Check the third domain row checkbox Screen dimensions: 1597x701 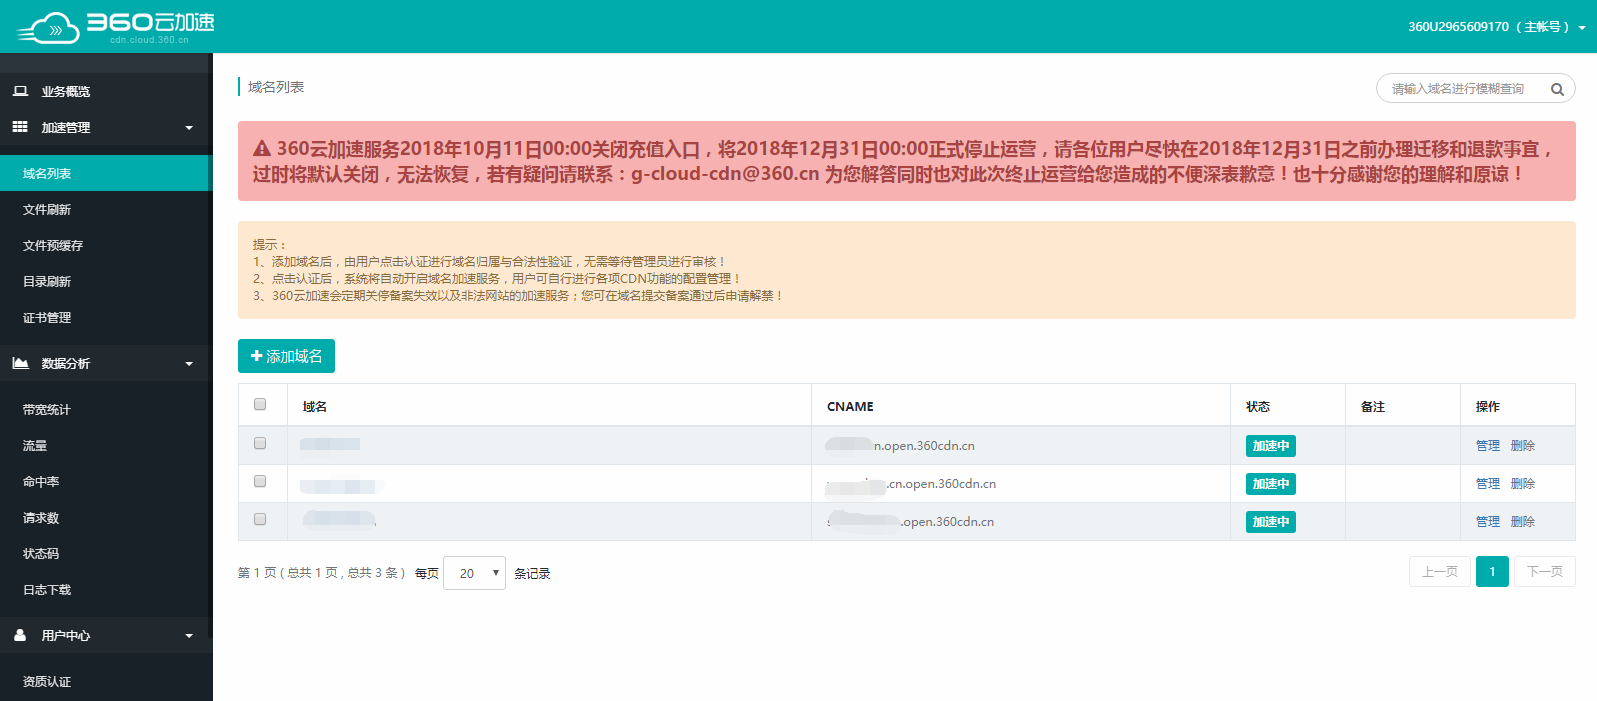click(x=260, y=519)
